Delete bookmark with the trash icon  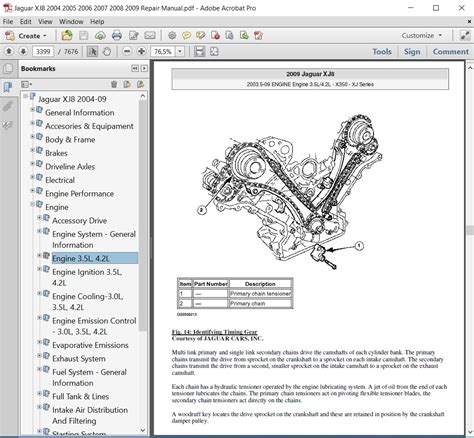click(114, 84)
